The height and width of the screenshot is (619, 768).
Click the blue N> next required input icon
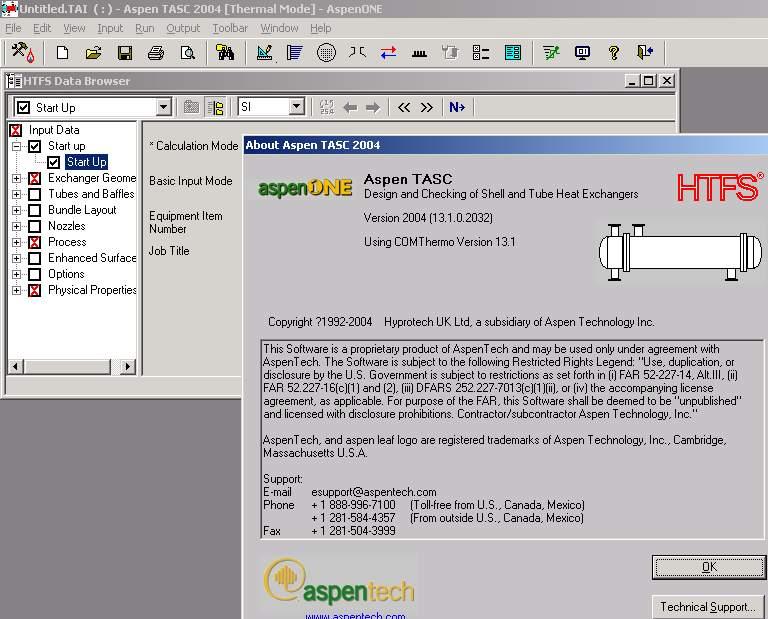coord(457,107)
